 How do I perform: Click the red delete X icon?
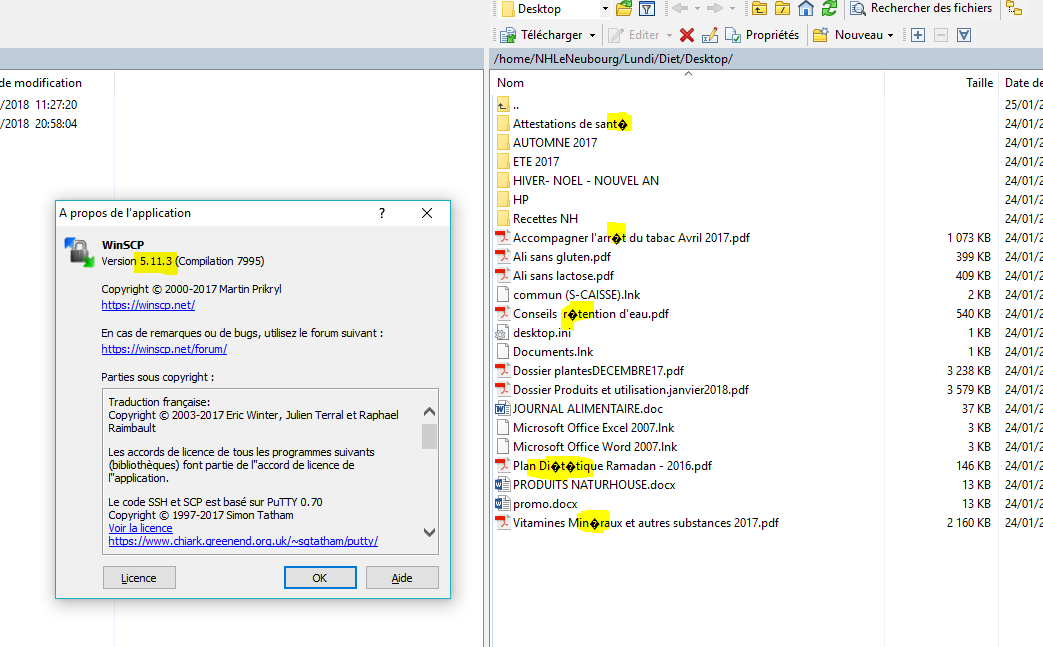pos(687,35)
